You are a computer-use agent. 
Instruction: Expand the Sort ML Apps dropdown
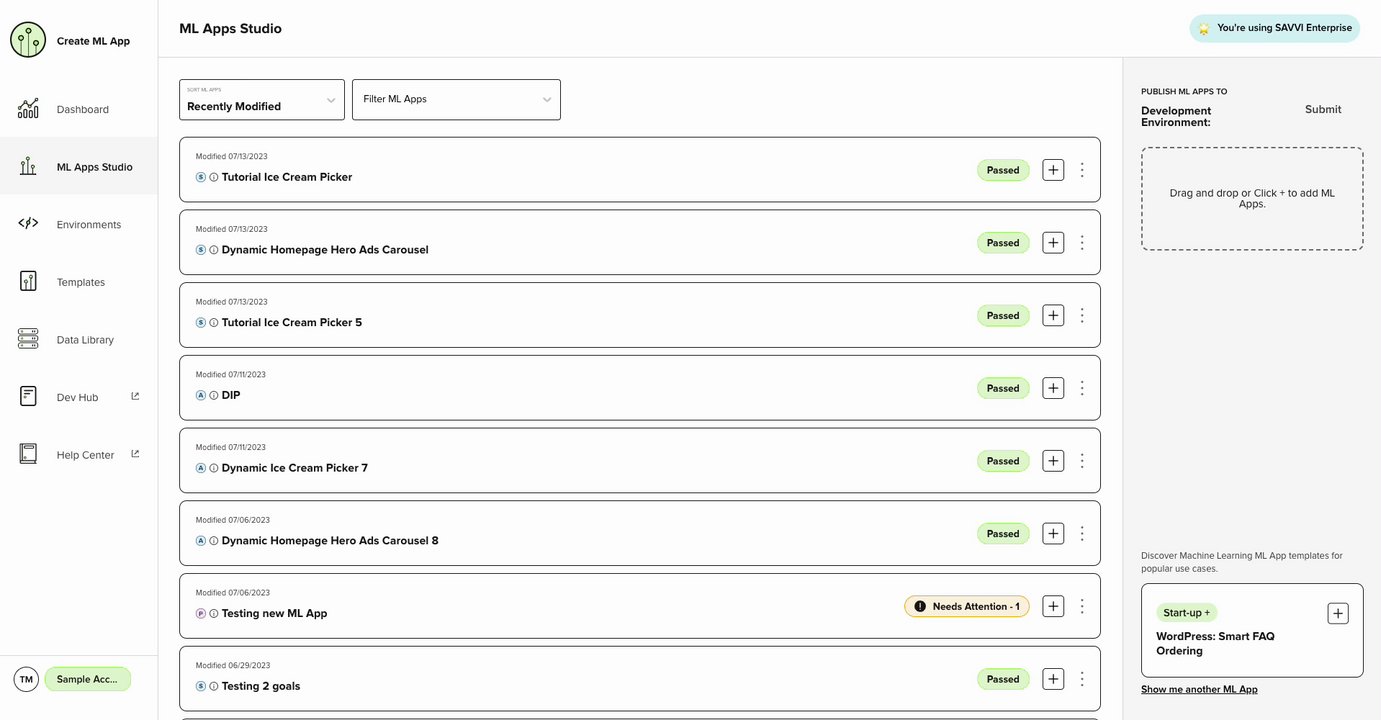click(x=262, y=100)
